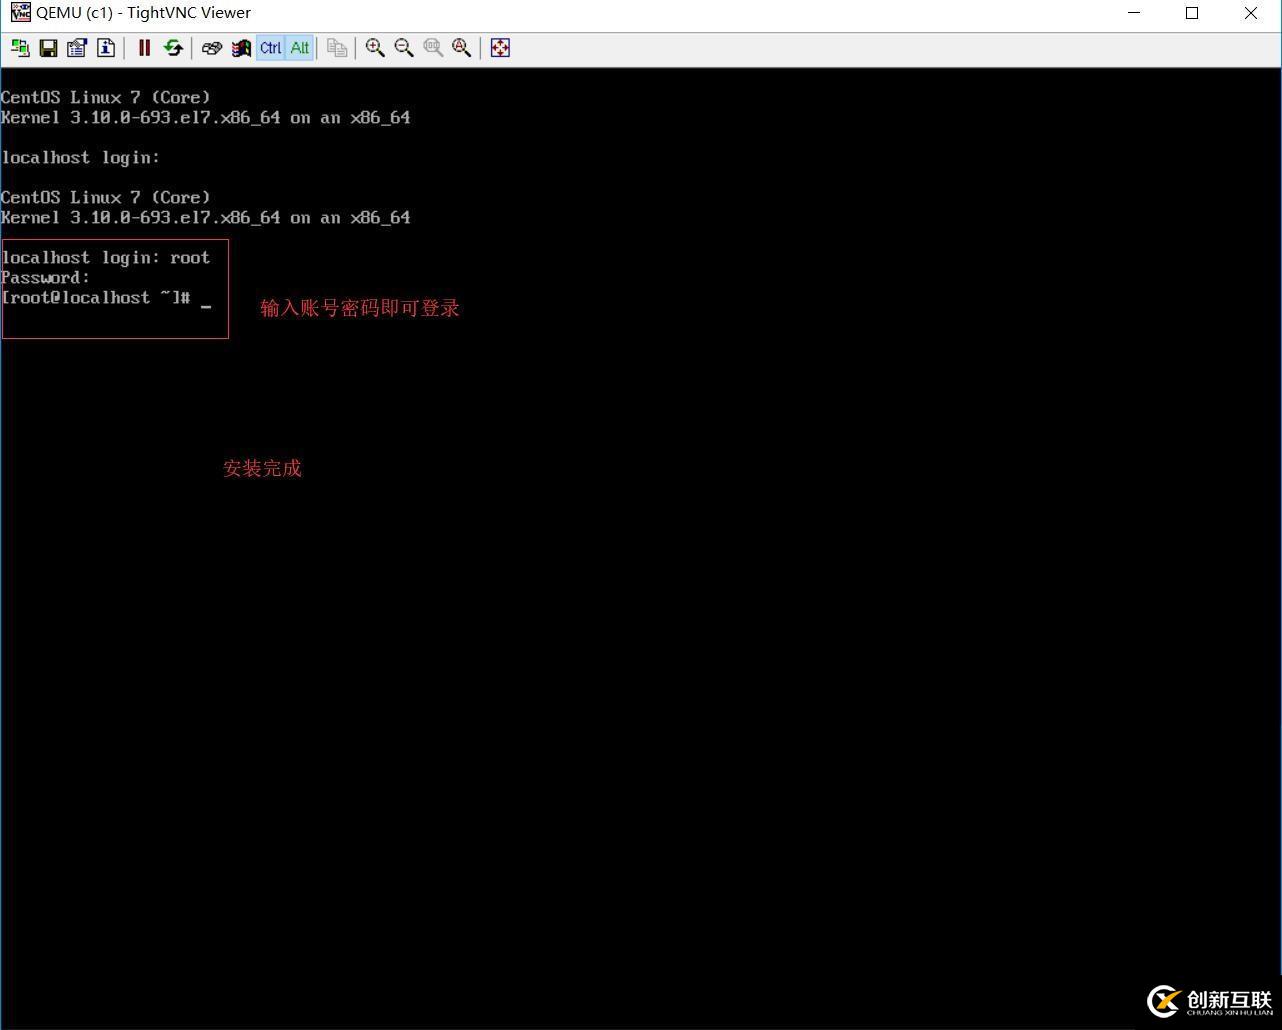Refresh the screen with the green arrows icon
The image size is (1282, 1030).
coord(173,48)
